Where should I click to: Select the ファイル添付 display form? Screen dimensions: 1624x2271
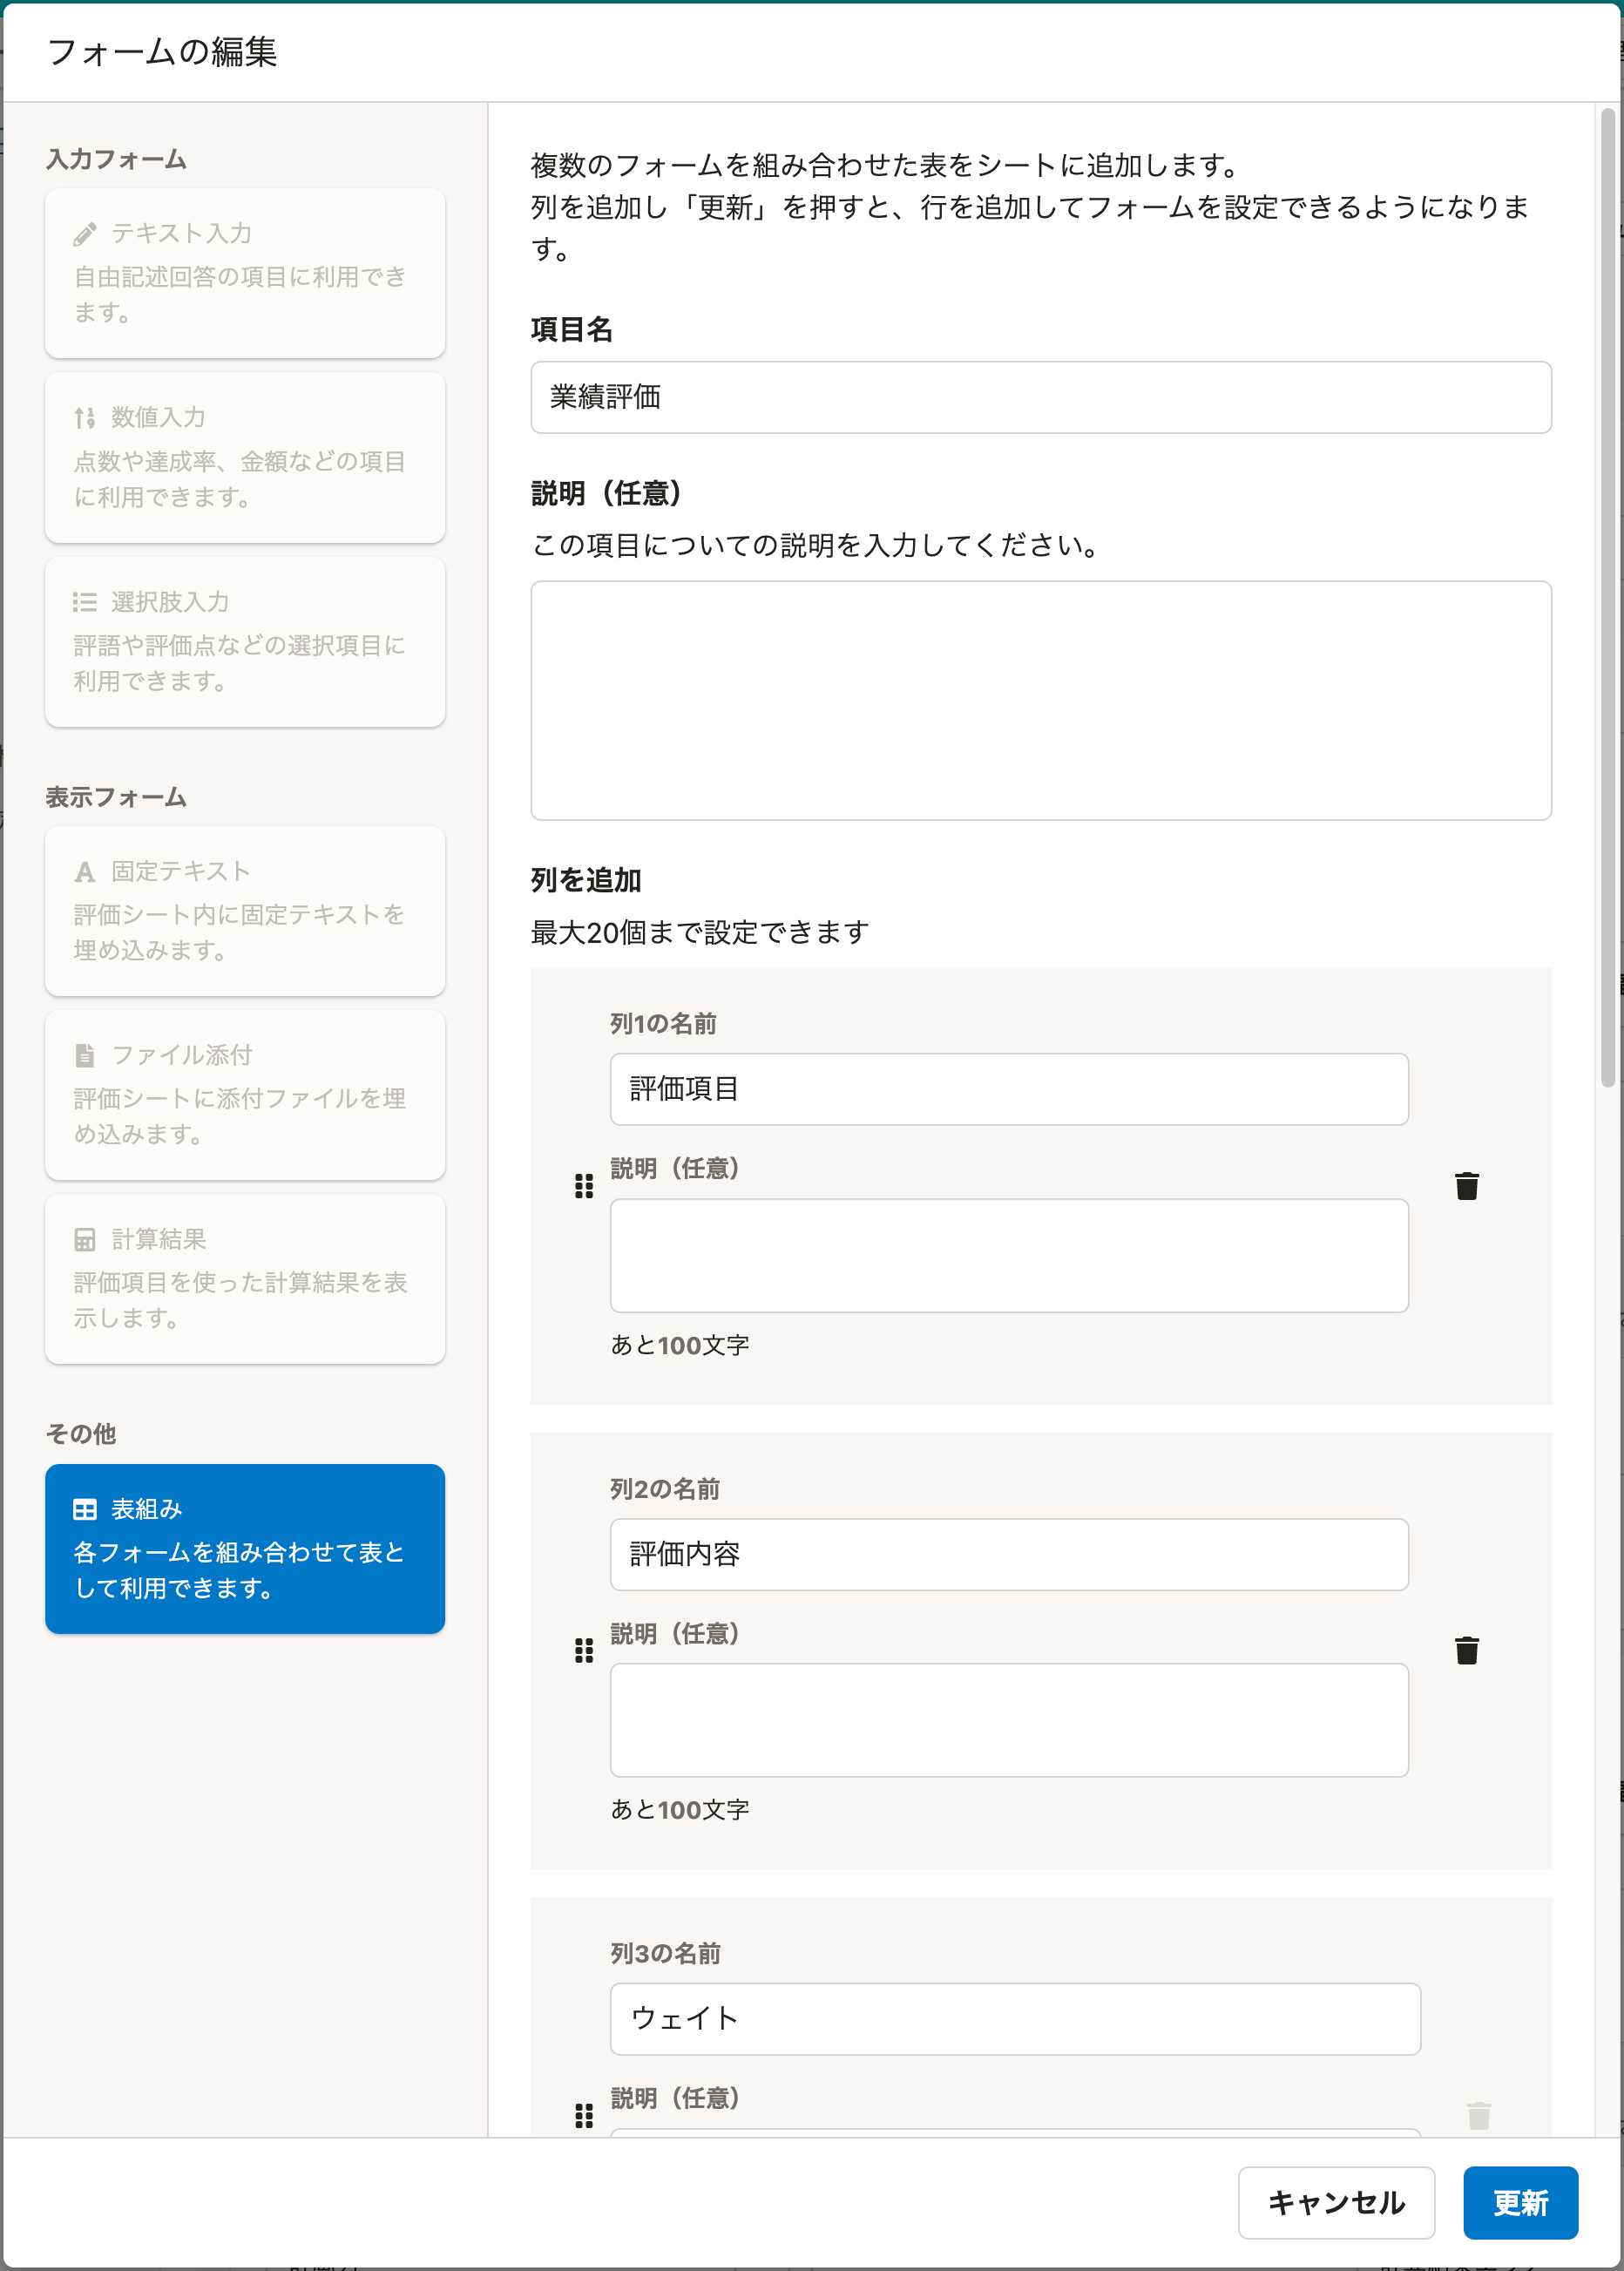[245, 1094]
